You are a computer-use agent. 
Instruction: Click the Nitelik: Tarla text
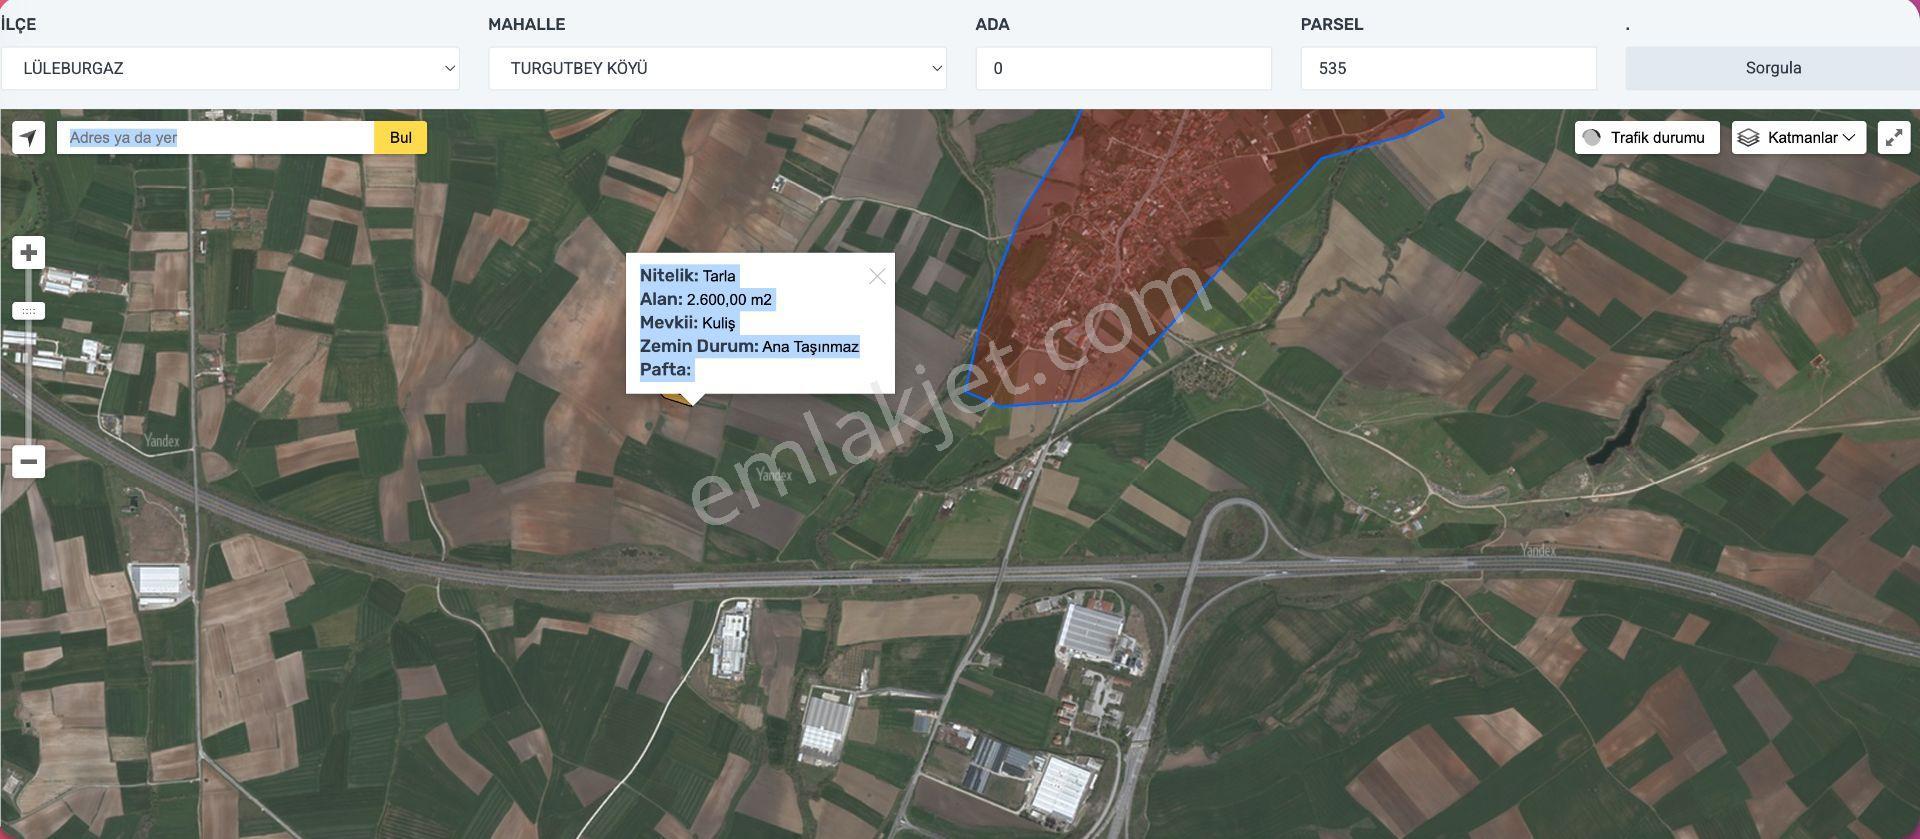tap(688, 276)
